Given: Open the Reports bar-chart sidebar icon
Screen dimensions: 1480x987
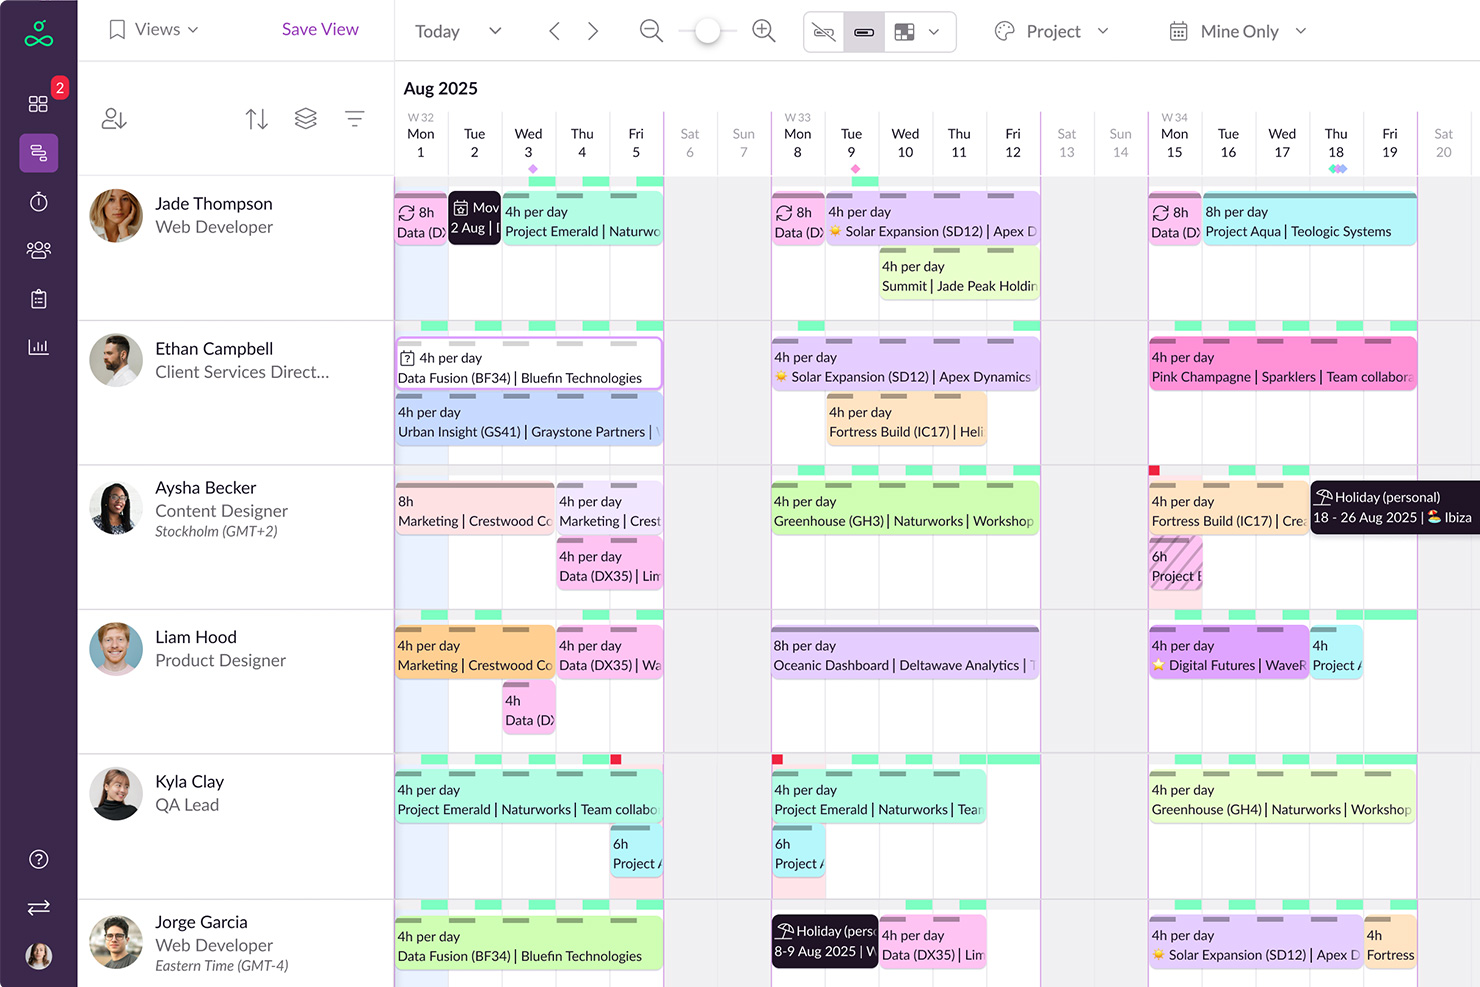Looking at the screenshot, I should point(38,346).
